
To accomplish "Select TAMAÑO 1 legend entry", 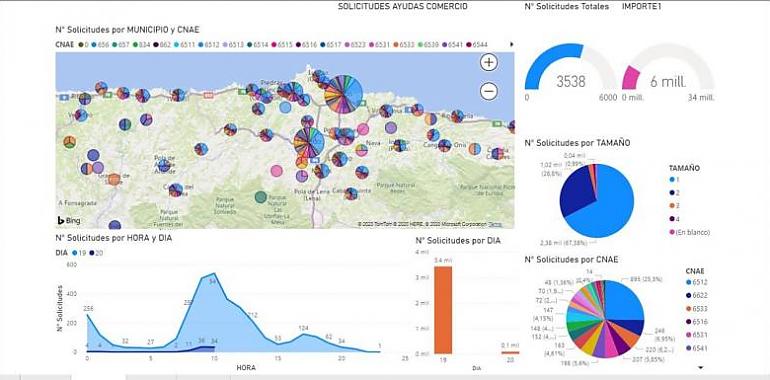I will (674, 180).
